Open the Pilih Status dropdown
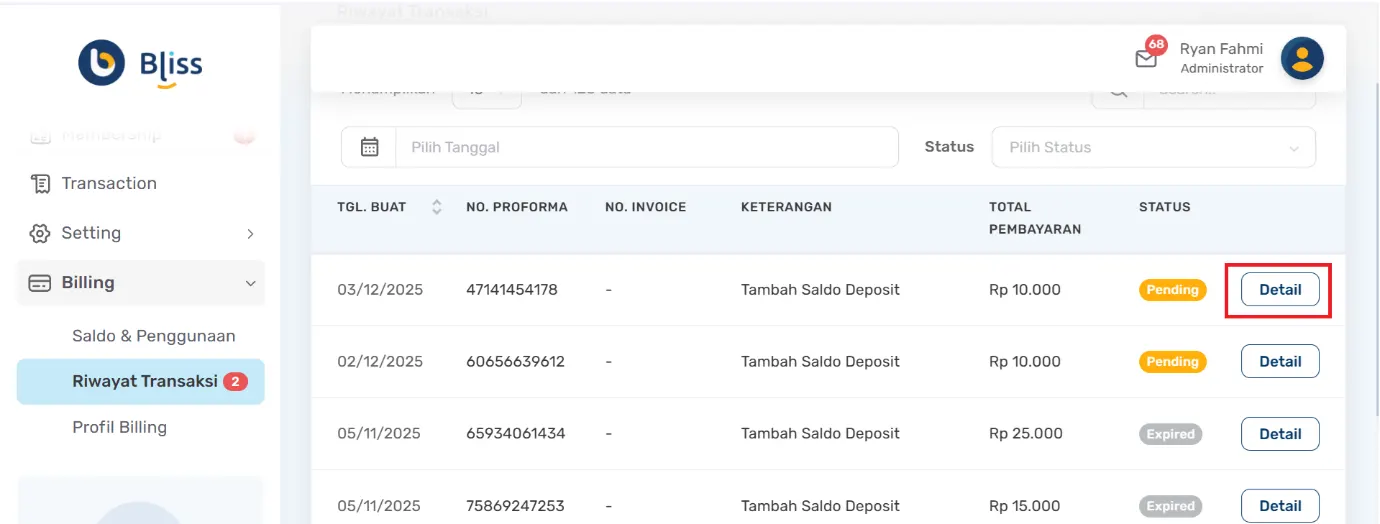1380x524 pixels. [x=1153, y=147]
